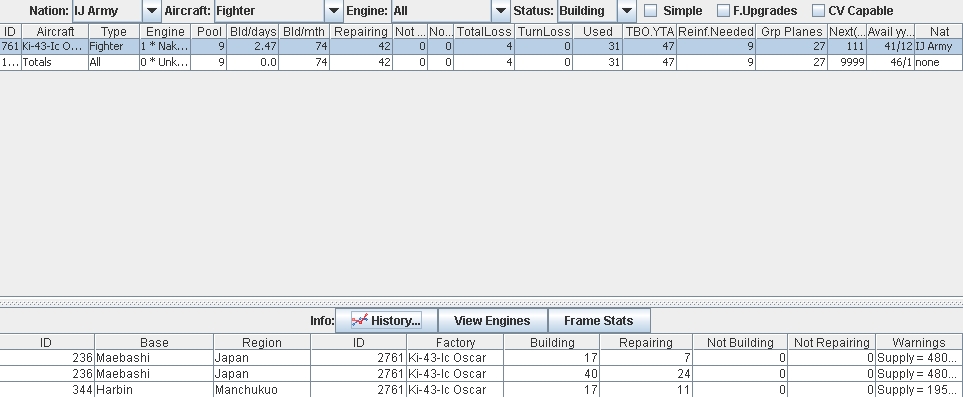This screenshot has height=397, width=963.
Task: Sort by upper Repairing column header
Action: point(361,31)
